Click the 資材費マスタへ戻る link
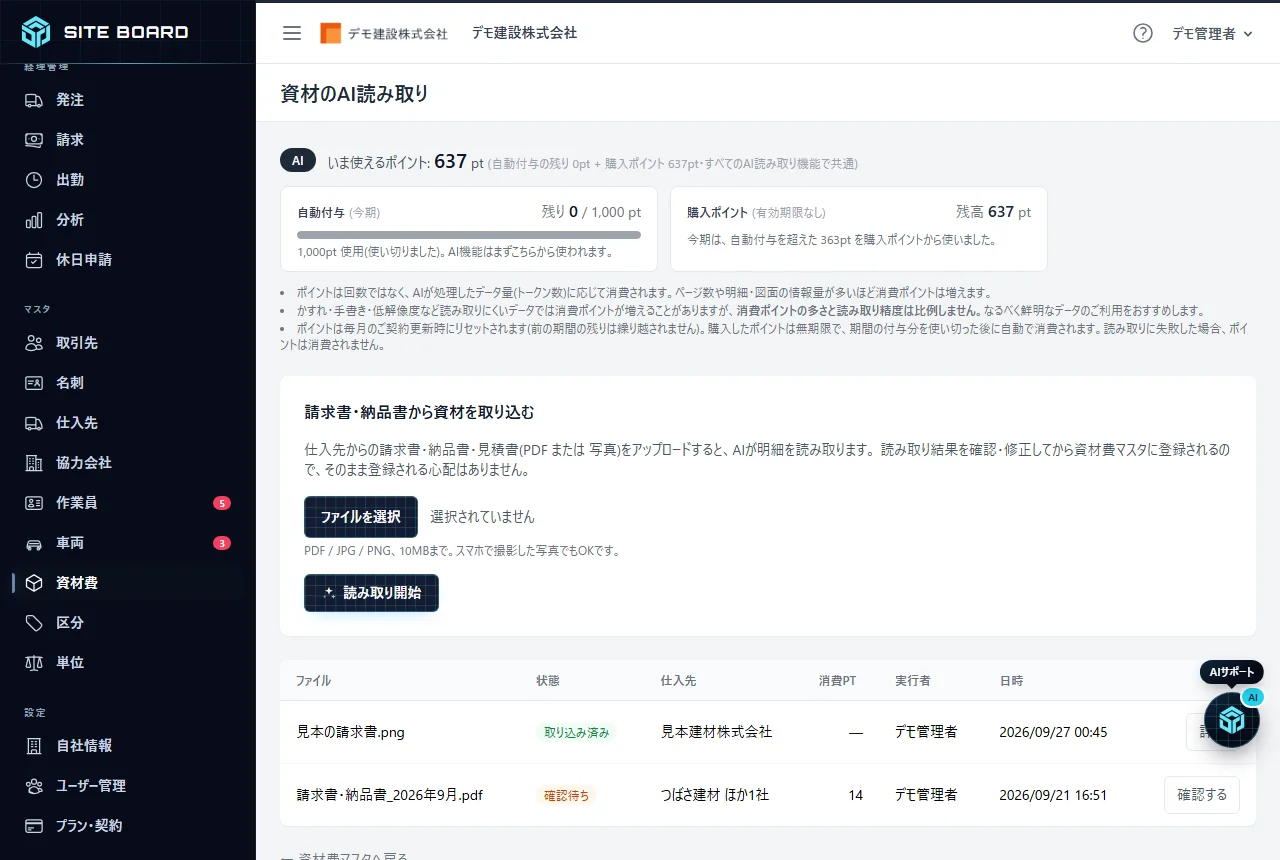The image size is (1280, 860). point(344,857)
